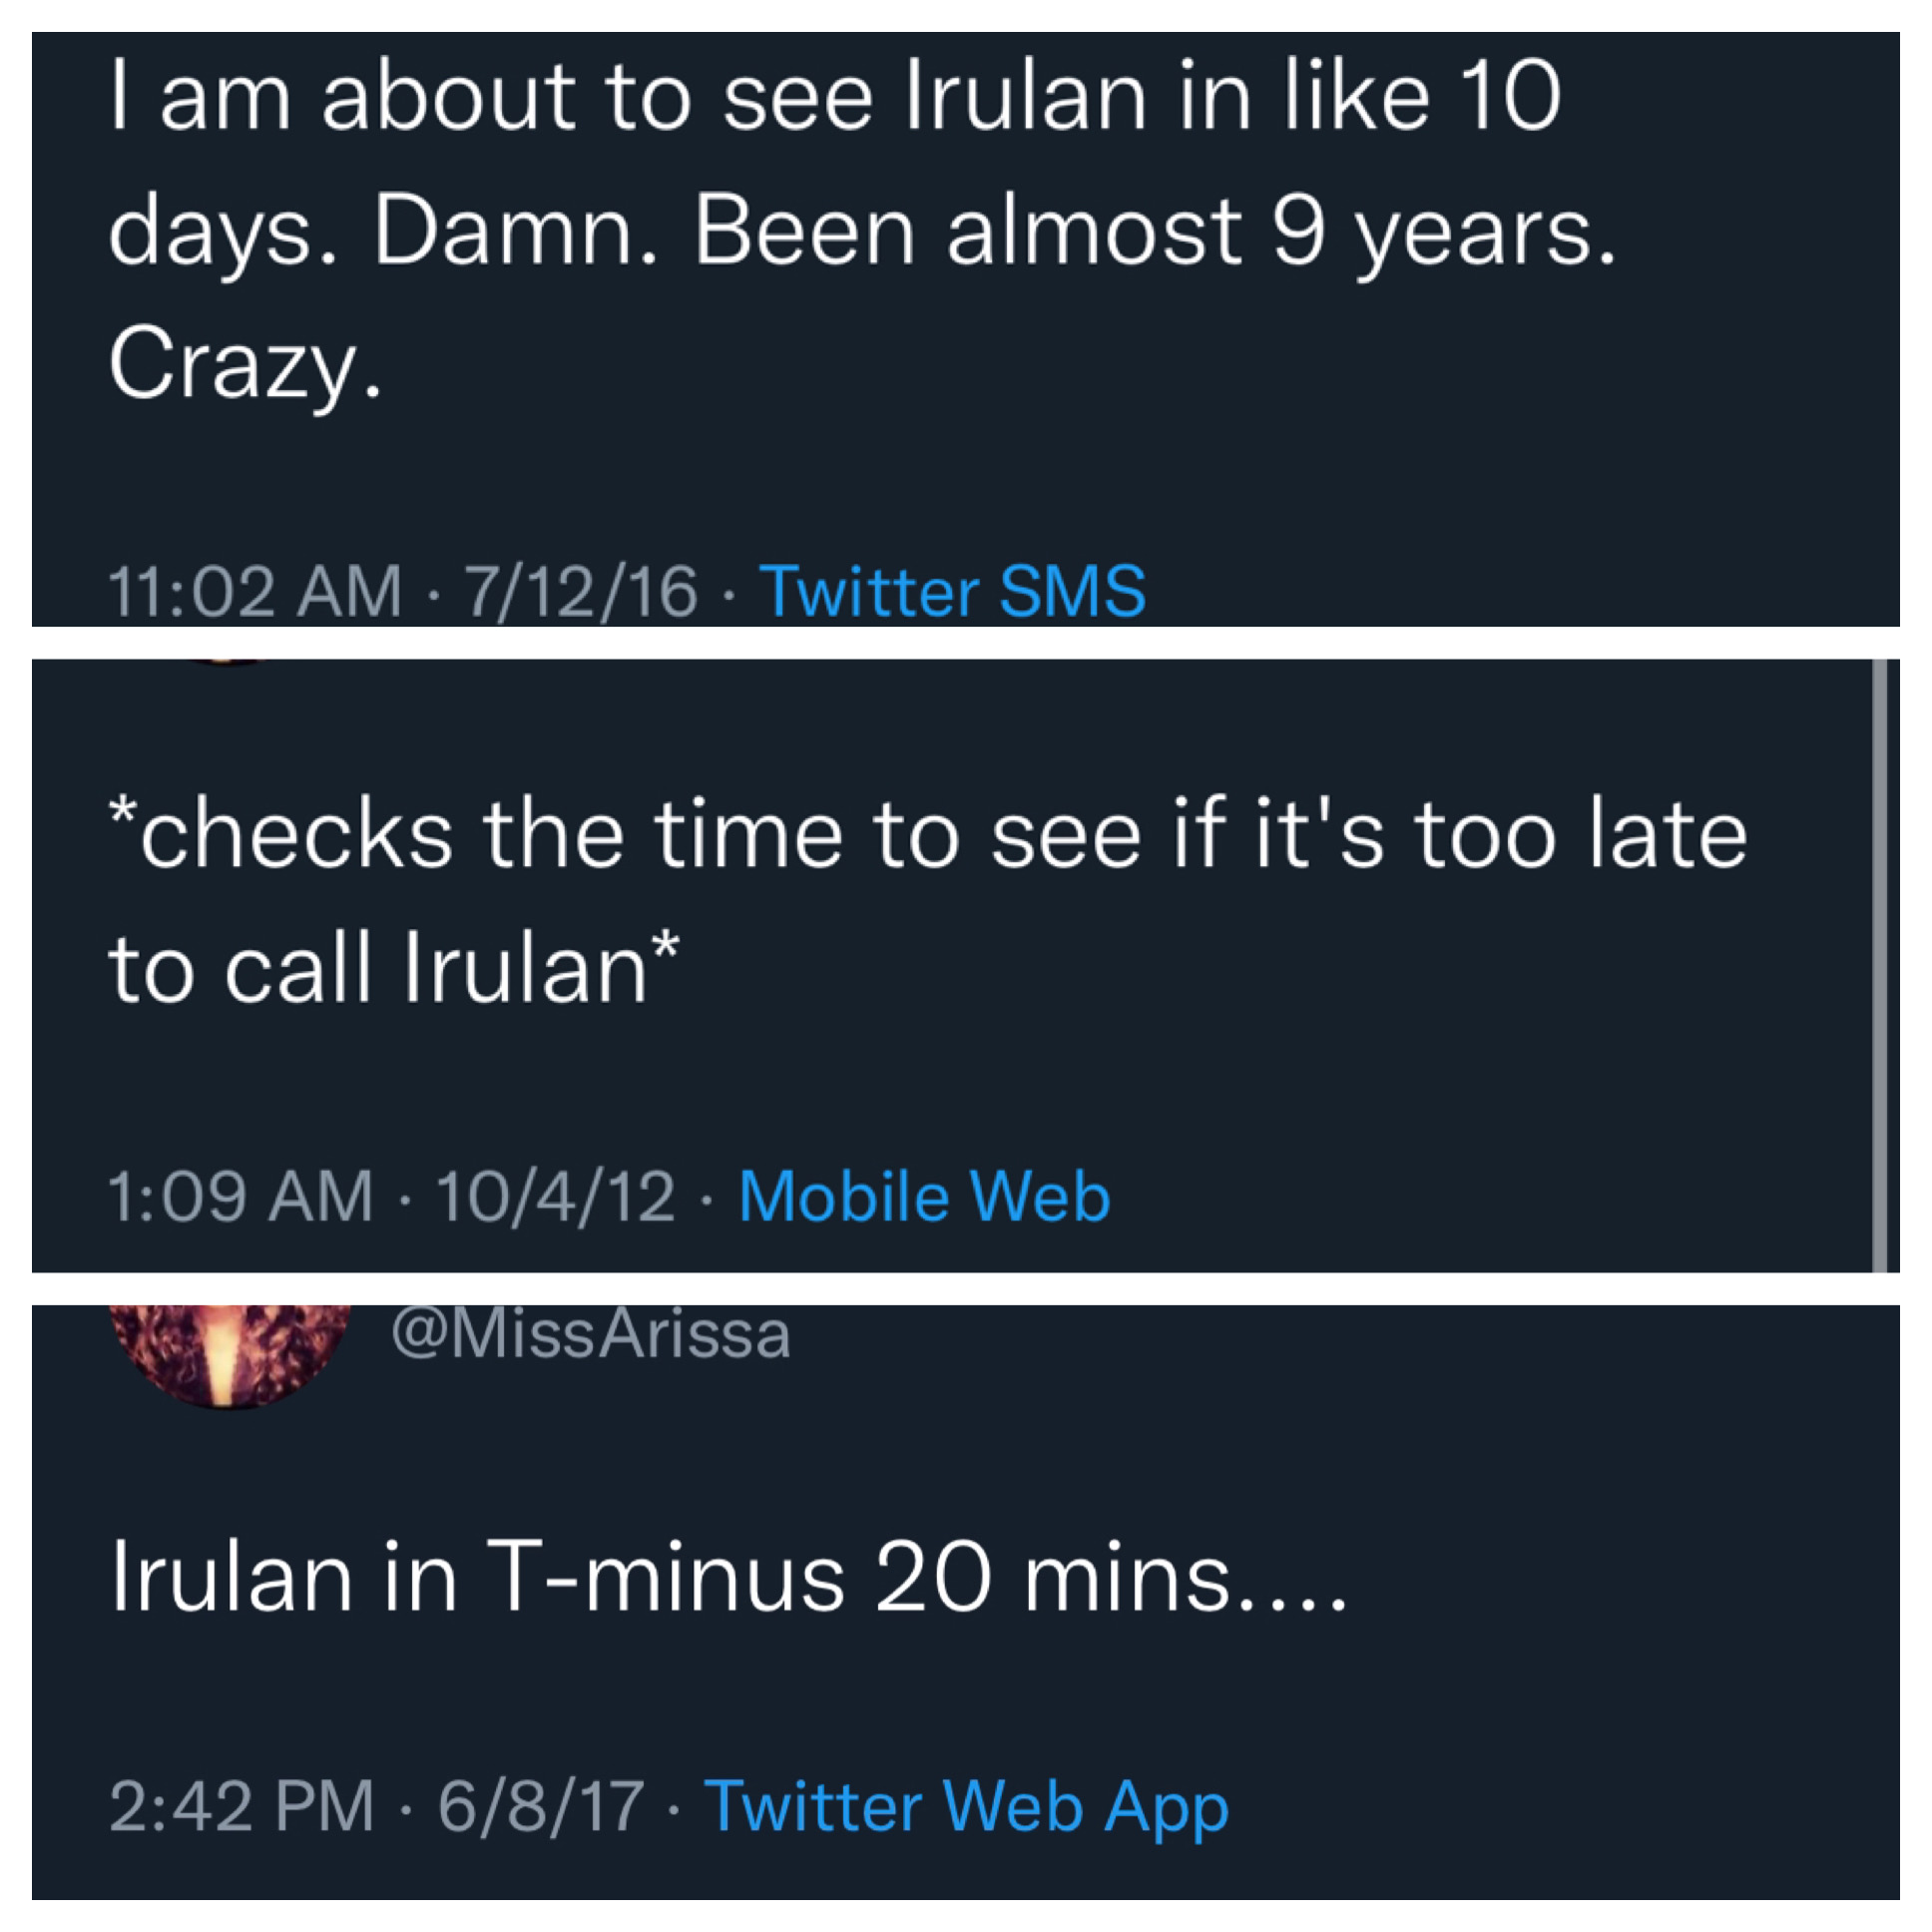This screenshot has width=1932, height=1932.
Task: Open the Twitter SMS source link
Action: click(952, 591)
